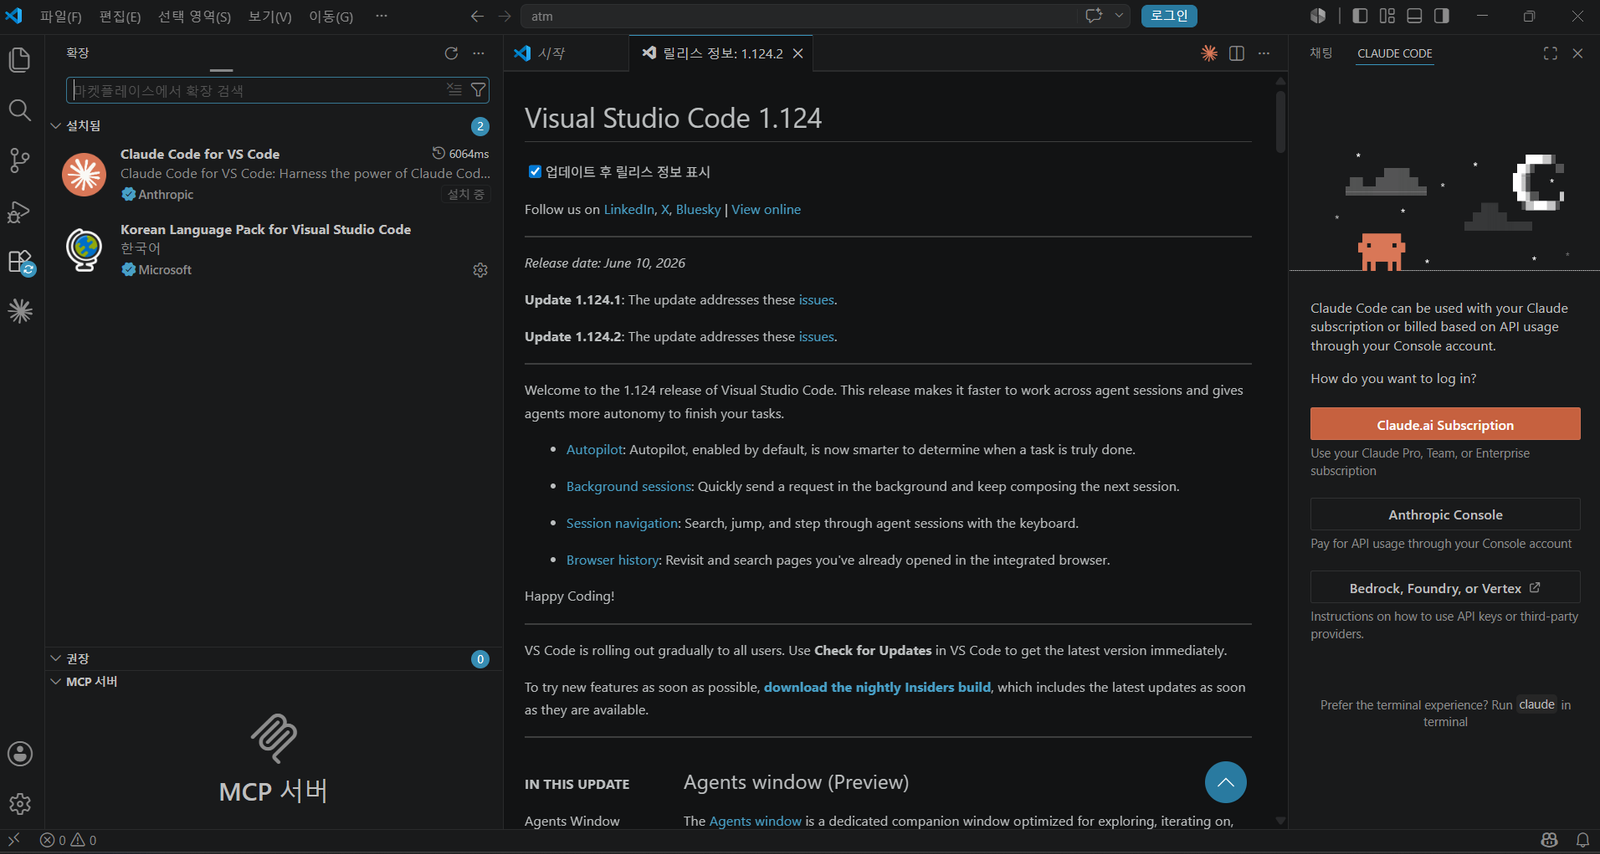
Task: Open the Source Control view icon
Action: (20, 160)
